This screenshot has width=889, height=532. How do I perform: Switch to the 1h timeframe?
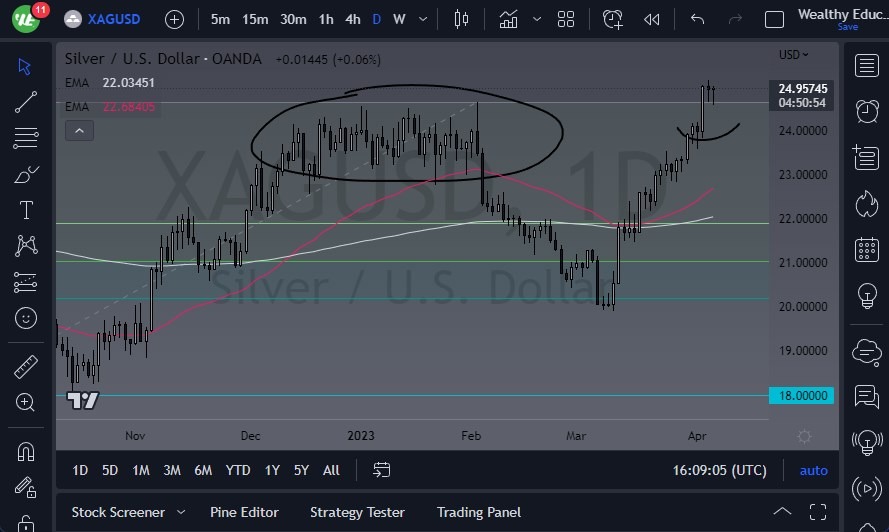(326, 19)
